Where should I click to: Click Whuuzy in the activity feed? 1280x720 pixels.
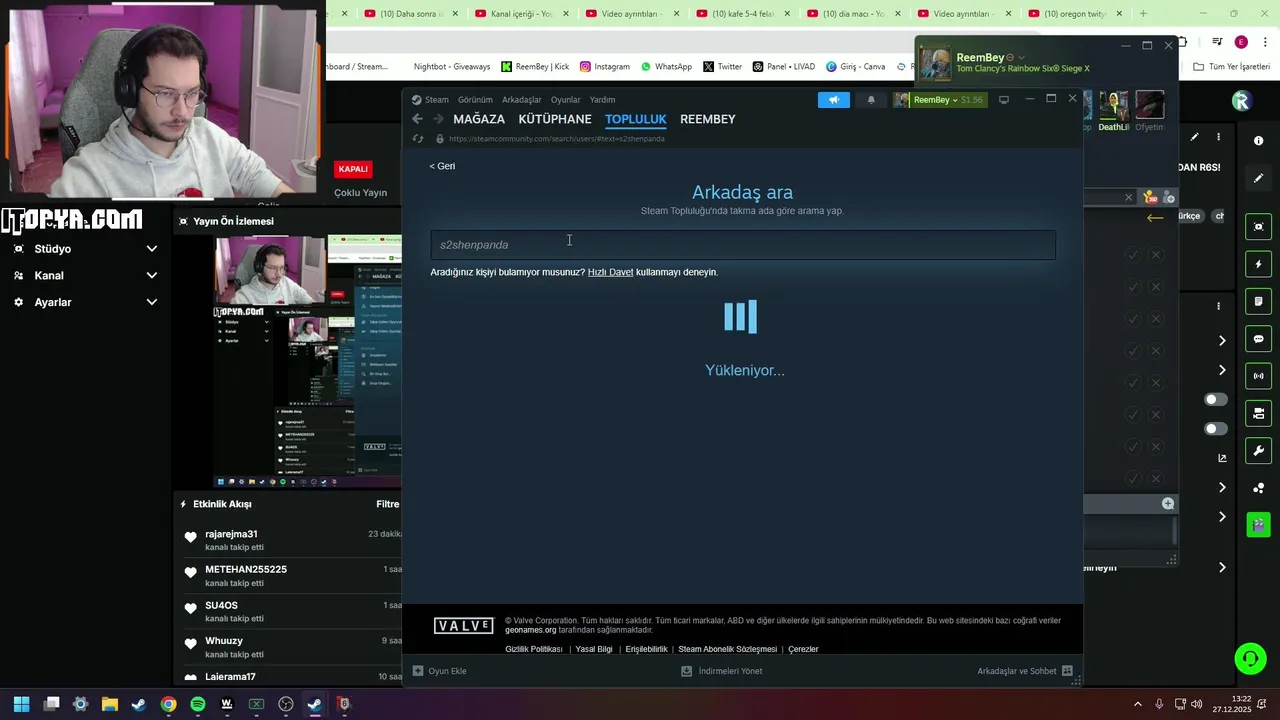click(224, 640)
